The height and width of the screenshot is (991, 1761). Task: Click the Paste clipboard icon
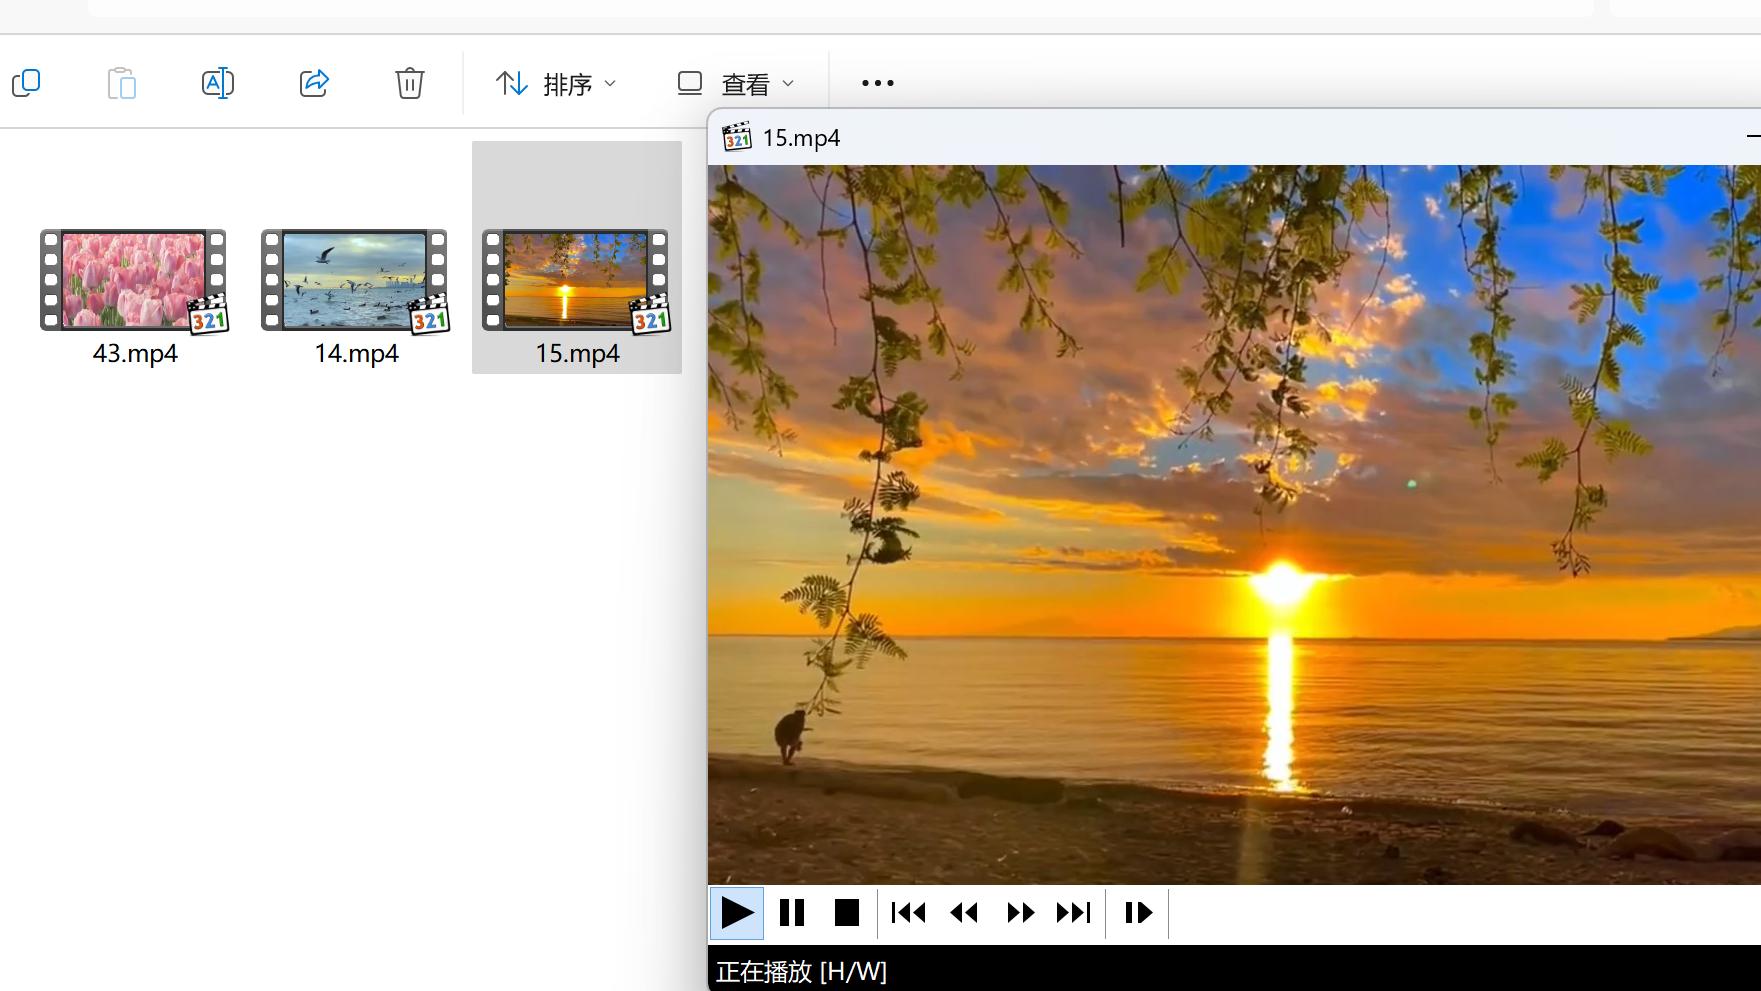[121, 83]
